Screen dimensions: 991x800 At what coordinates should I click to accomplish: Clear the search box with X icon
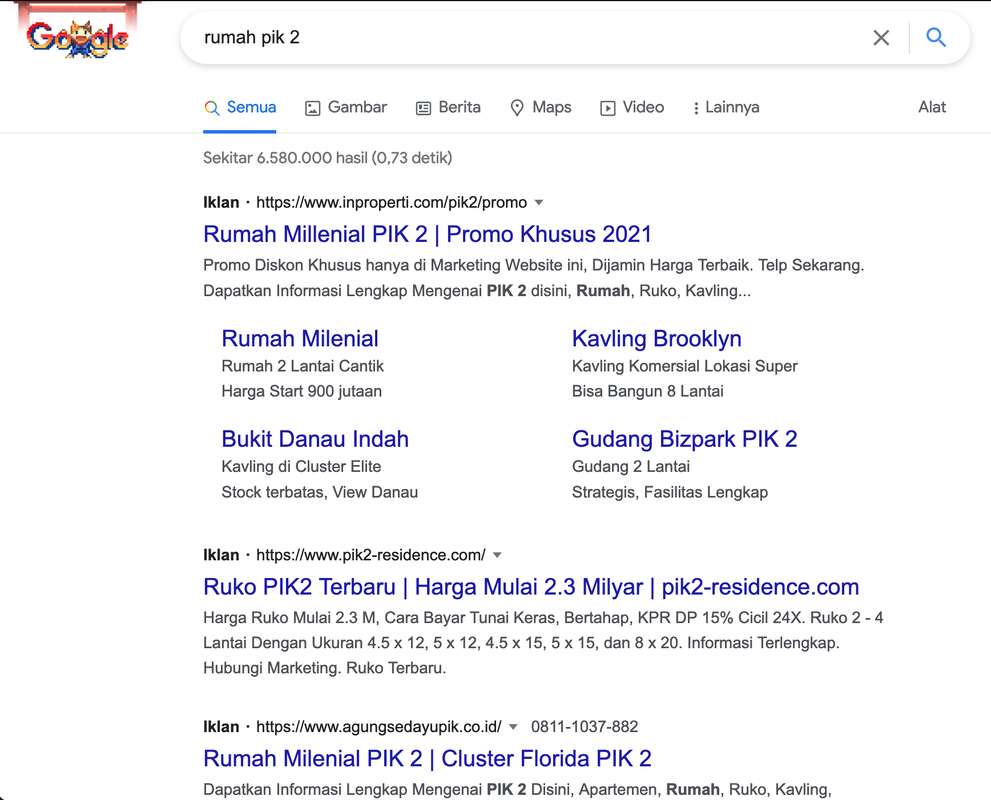click(x=881, y=38)
